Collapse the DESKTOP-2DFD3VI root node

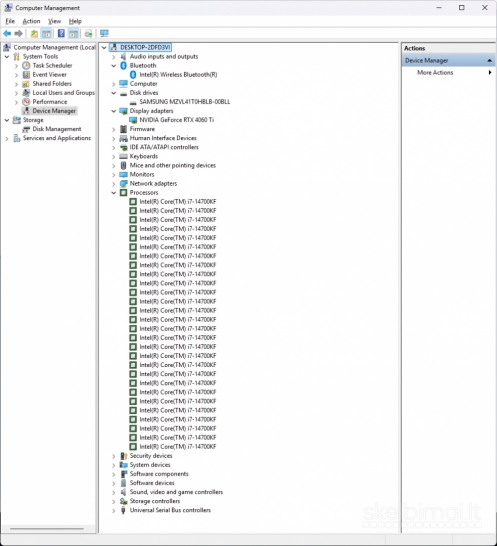(104, 47)
